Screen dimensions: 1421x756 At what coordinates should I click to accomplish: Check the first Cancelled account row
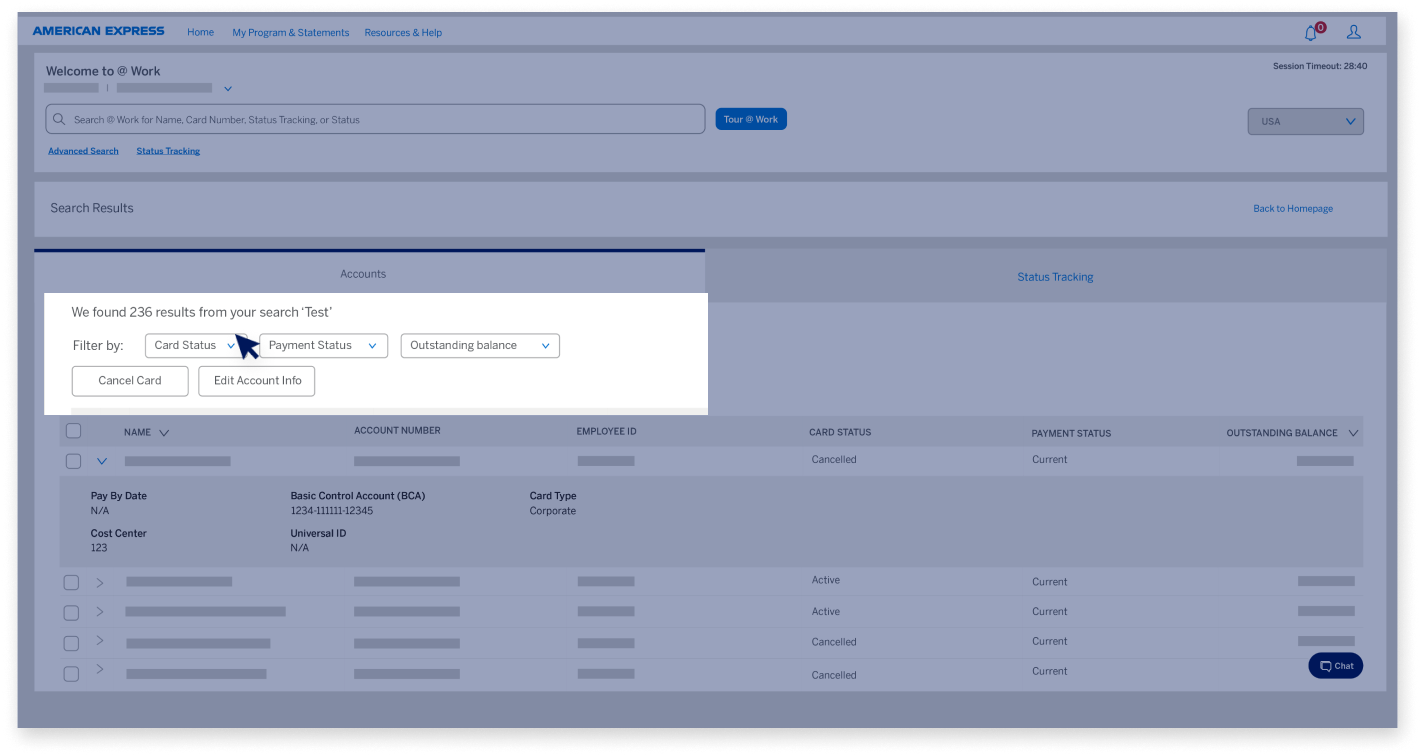coord(71,461)
